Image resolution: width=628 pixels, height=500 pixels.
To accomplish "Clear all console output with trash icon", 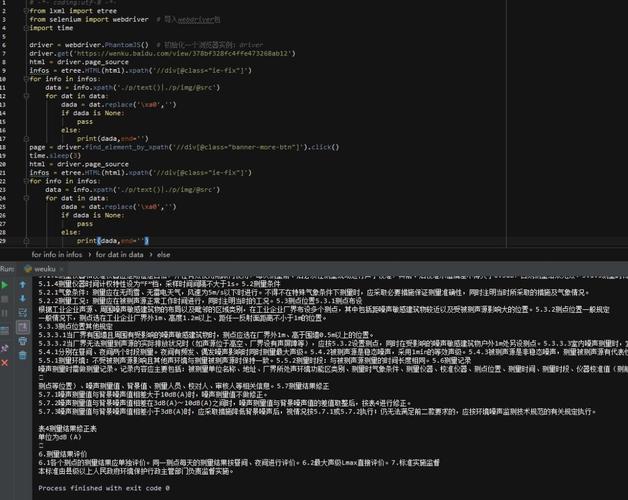I will pyautogui.click(x=22, y=355).
